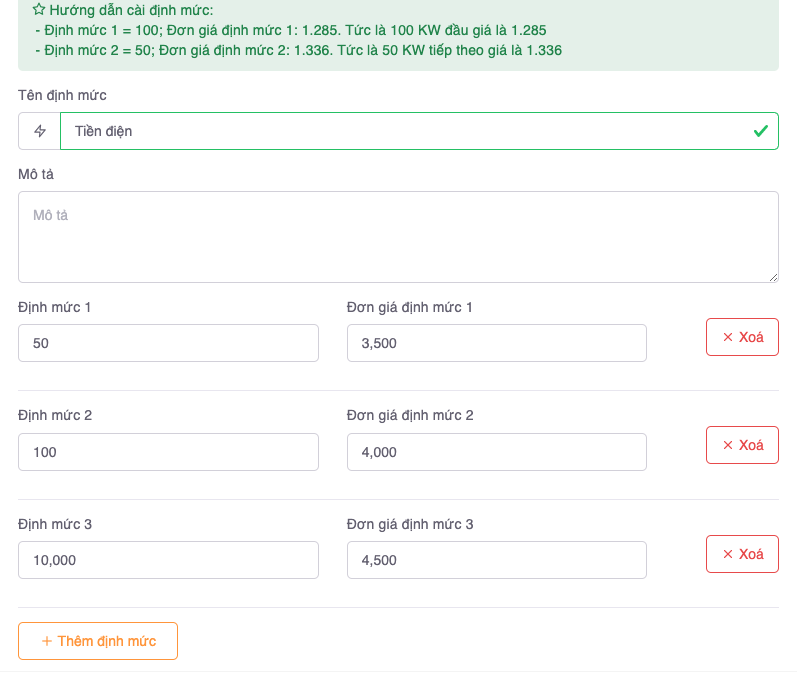Click the Định mức 3 field showing 10,000

[x=168, y=560]
